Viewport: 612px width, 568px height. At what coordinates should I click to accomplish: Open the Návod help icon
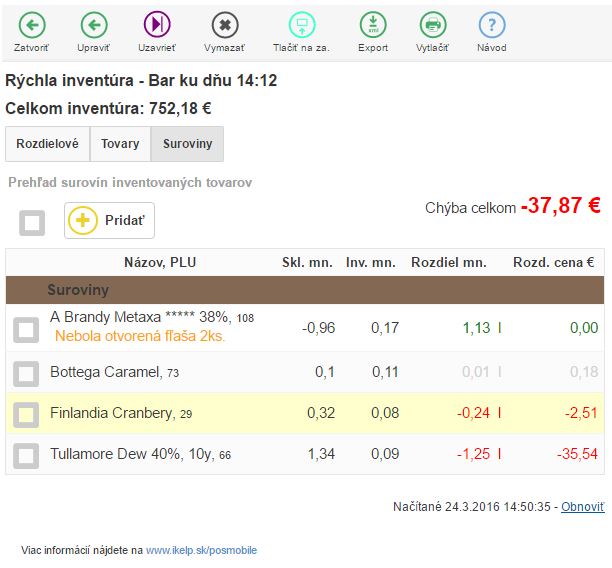491,25
